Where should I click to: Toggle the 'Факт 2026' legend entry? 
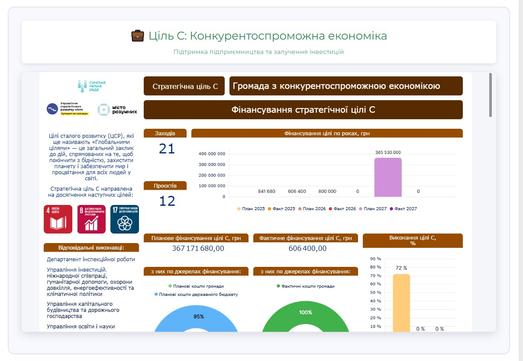(x=343, y=209)
